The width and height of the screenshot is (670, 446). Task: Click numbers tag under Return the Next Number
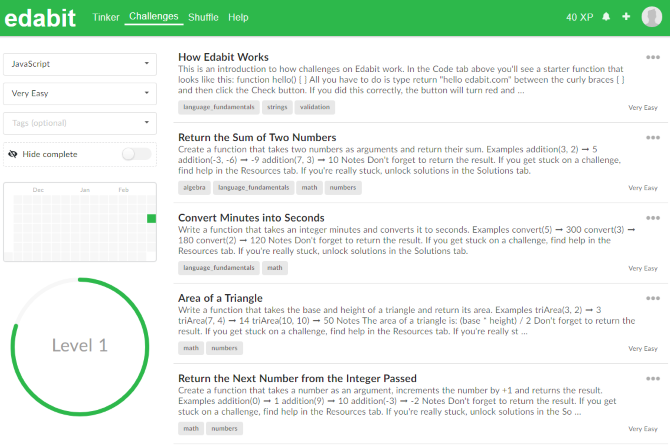pyautogui.click(x=224, y=428)
